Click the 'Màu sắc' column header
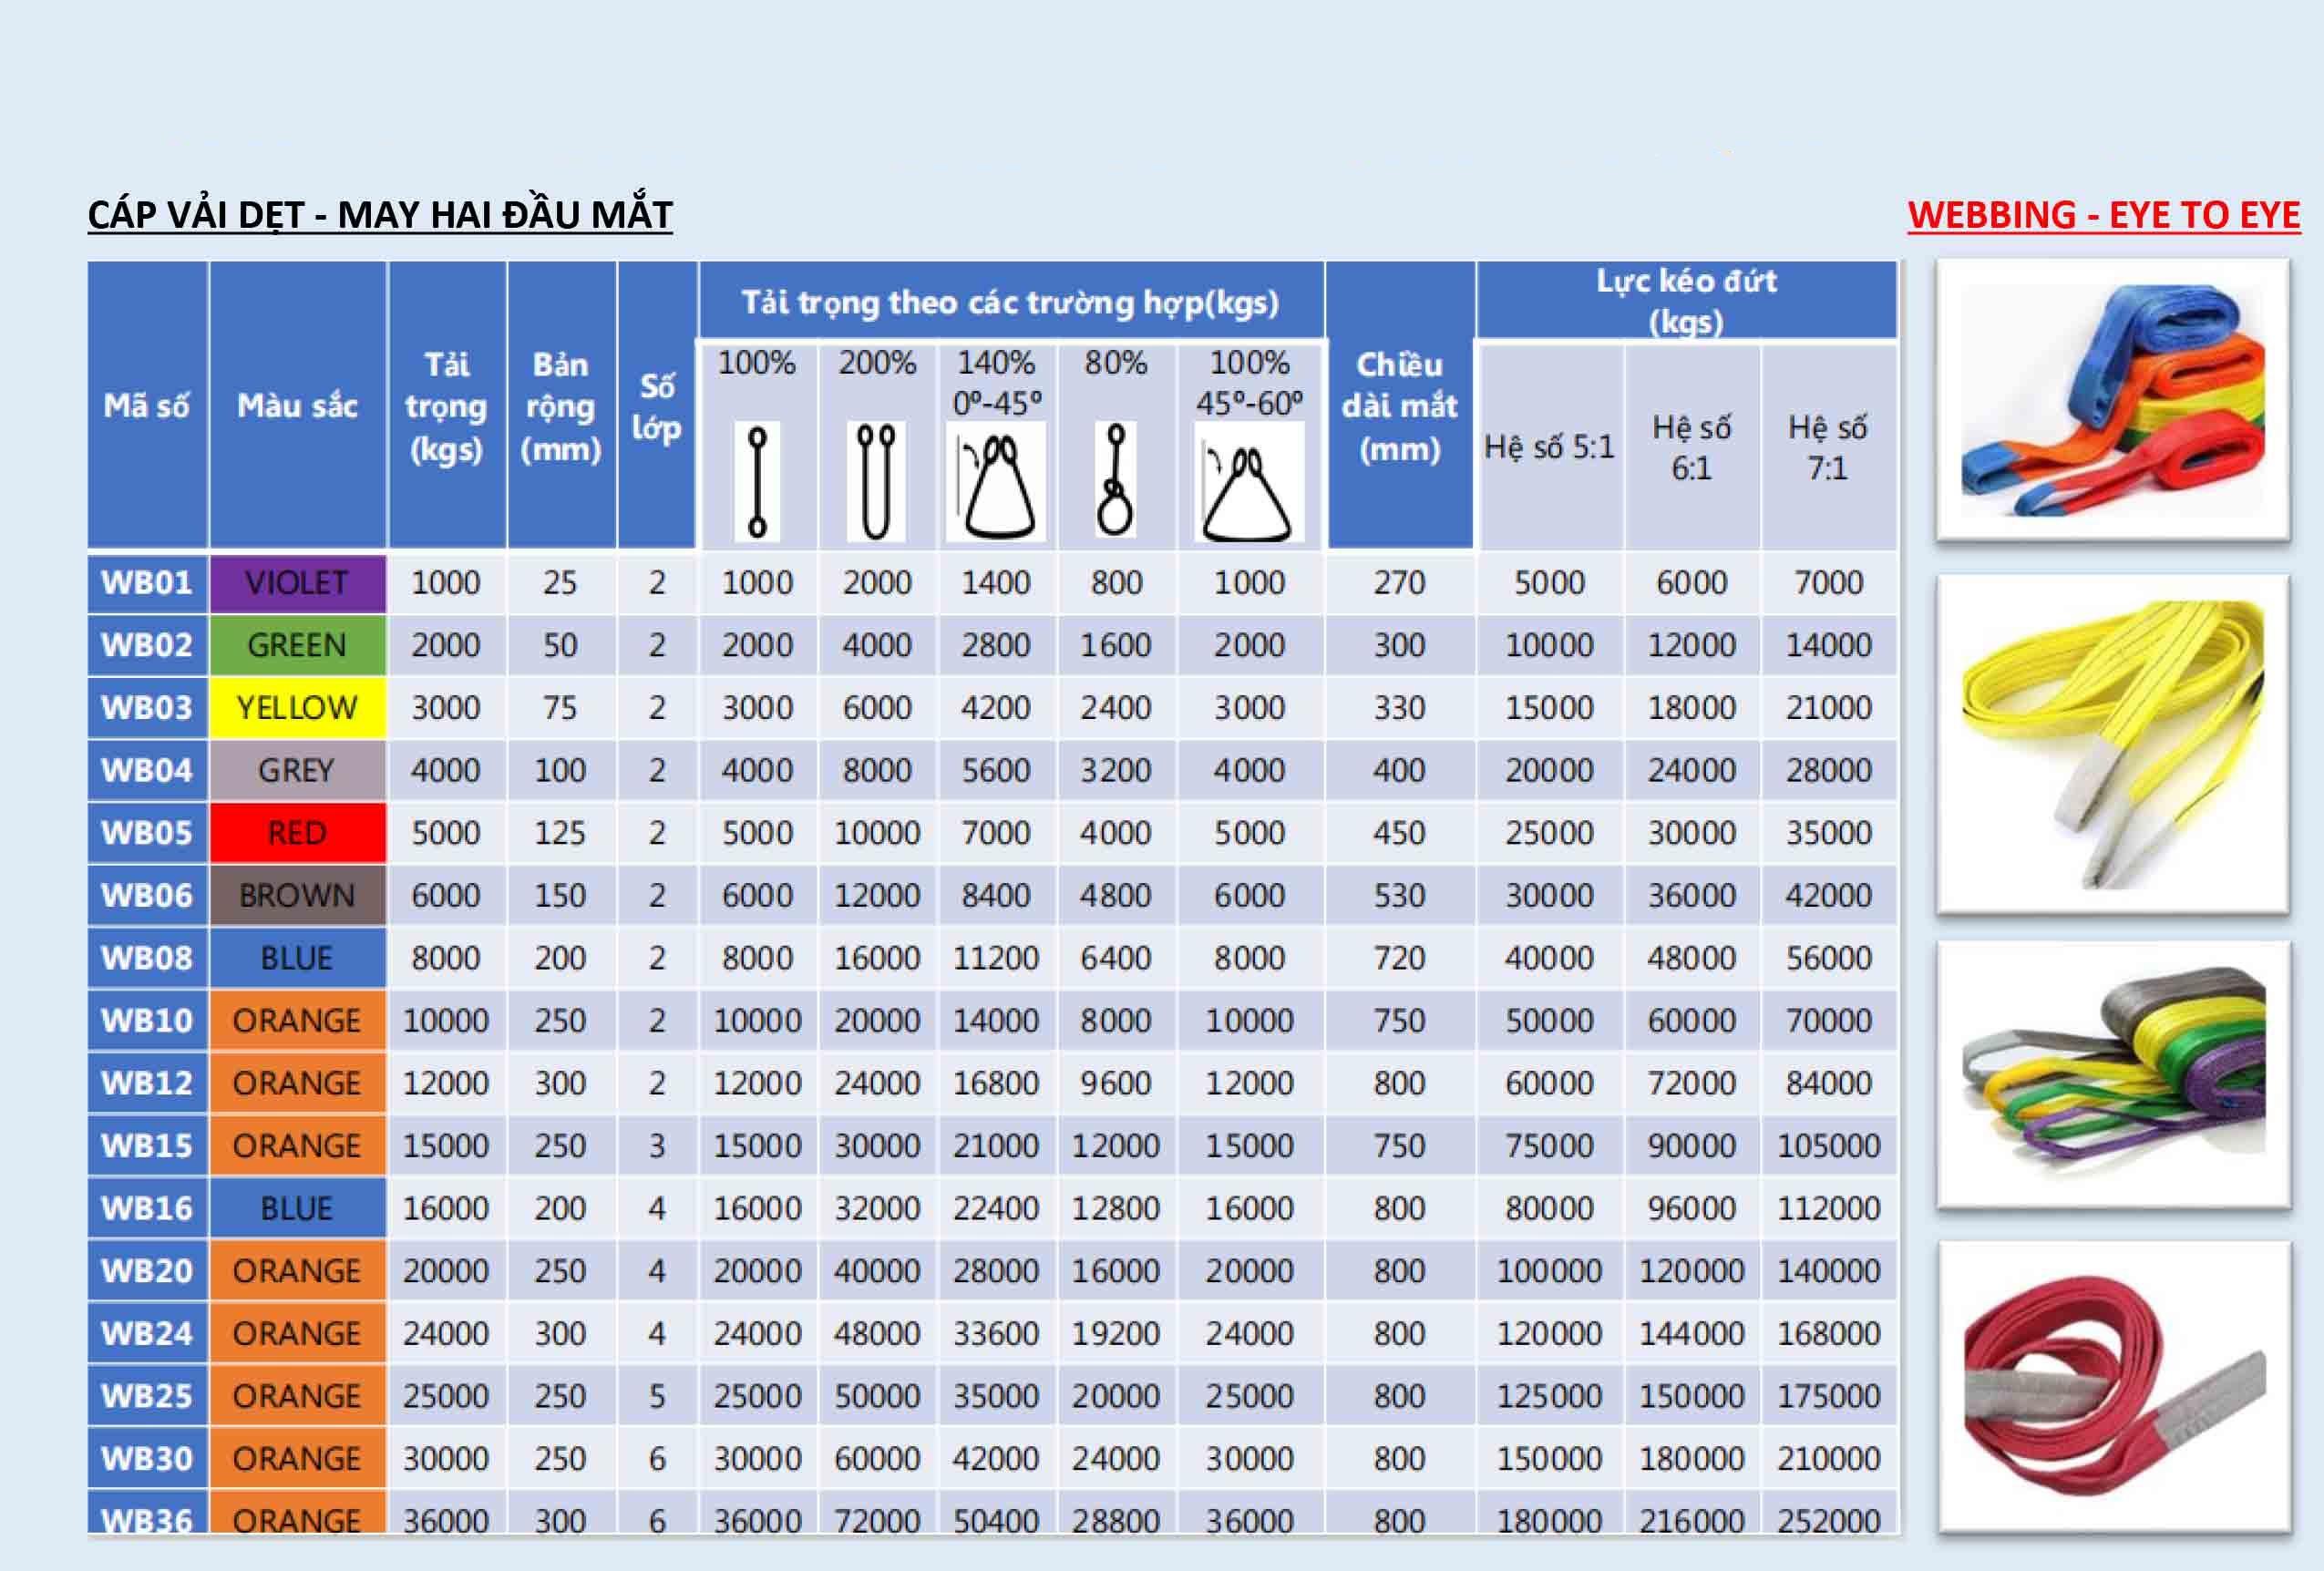 coord(297,405)
